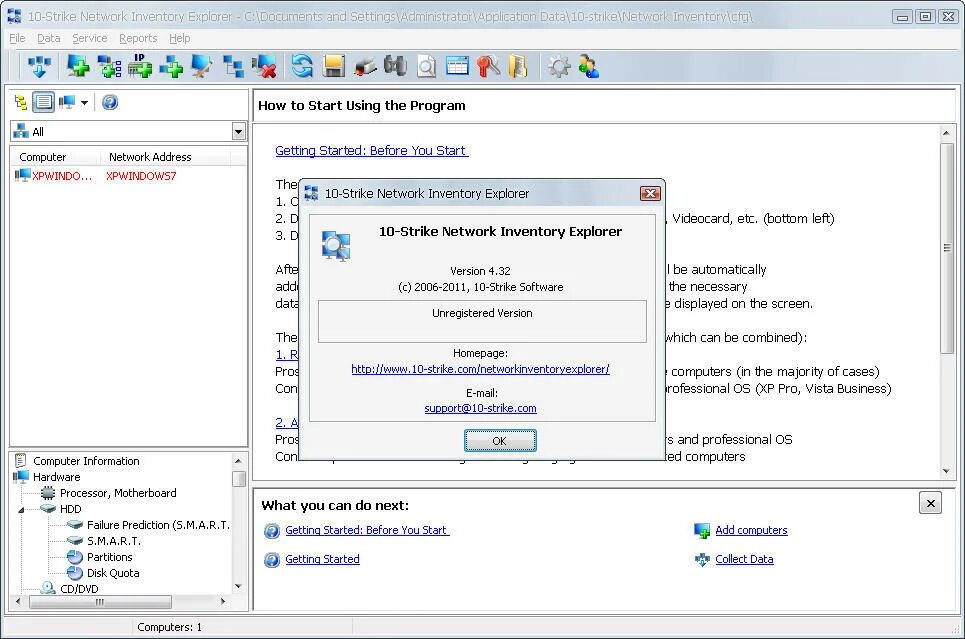
Task: Switch to tree view icon in left panel
Action: pos(21,102)
